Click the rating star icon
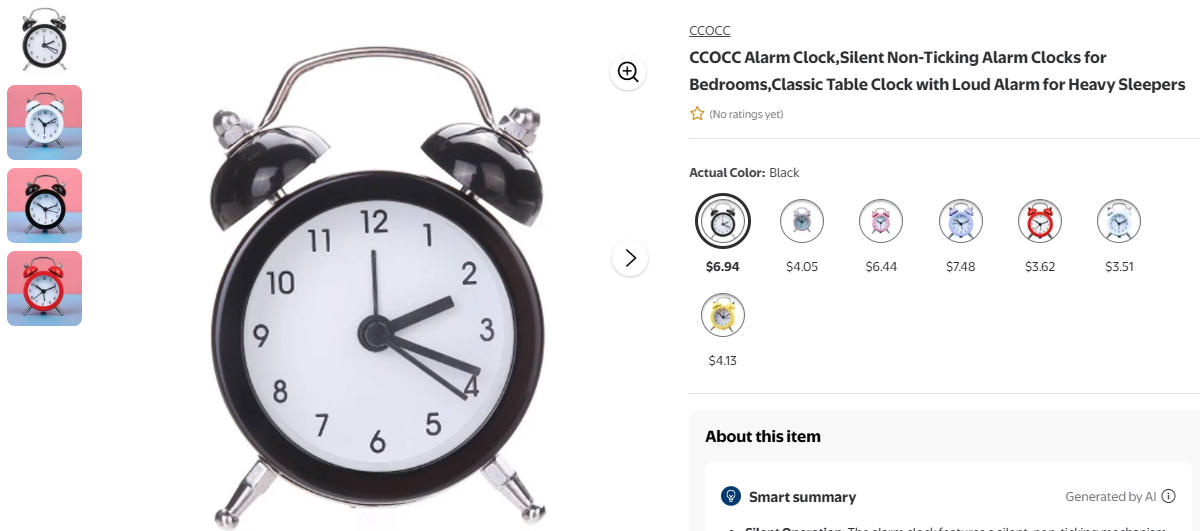This screenshot has height=531, width=1200. click(x=697, y=114)
